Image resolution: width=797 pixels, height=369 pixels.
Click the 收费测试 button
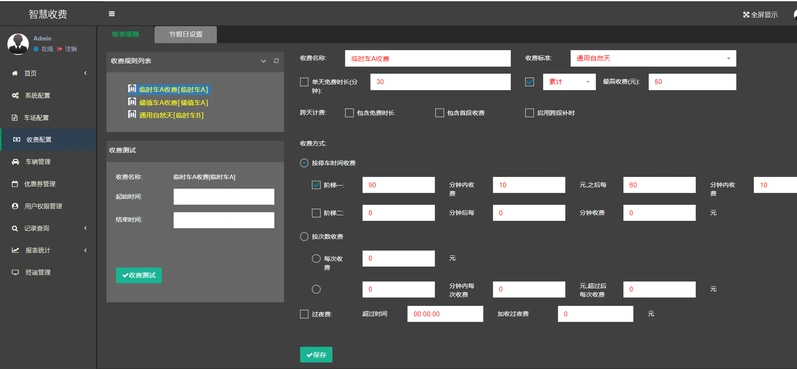pyautogui.click(x=139, y=275)
